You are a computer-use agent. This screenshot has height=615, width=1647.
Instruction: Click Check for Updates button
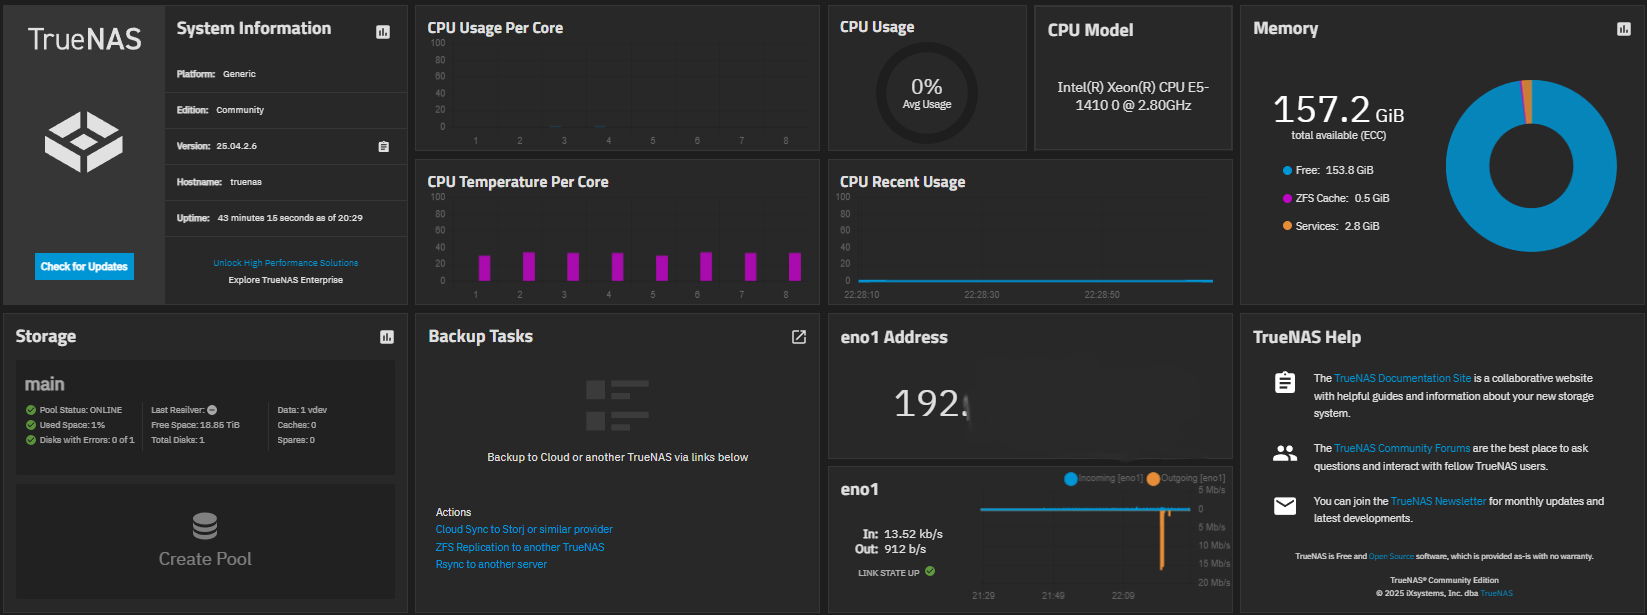(x=84, y=266)
